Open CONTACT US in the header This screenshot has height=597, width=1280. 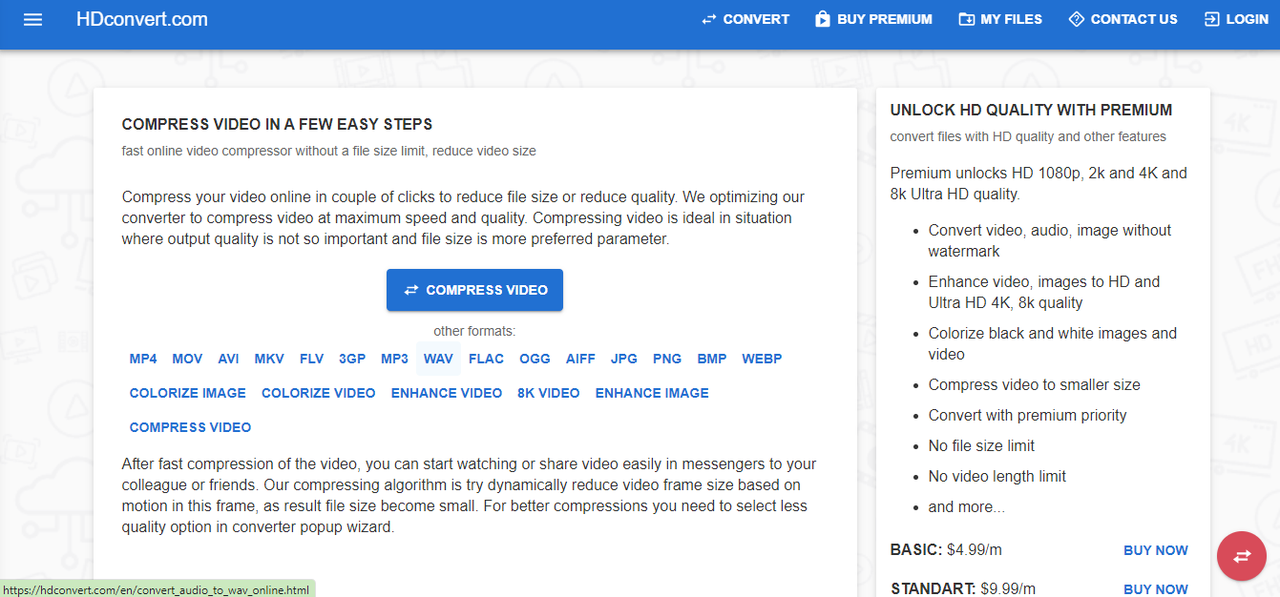coord(1123,19)
